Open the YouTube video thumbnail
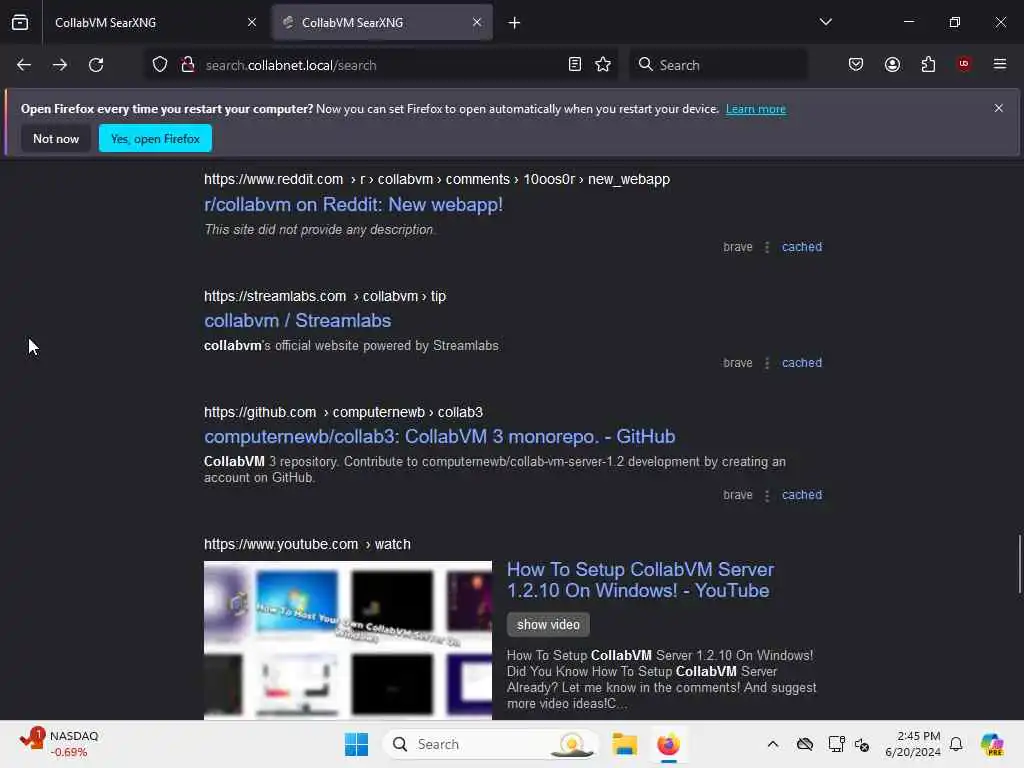The width and height of the screenshot is (1024, 768). (x=348, y=640)
